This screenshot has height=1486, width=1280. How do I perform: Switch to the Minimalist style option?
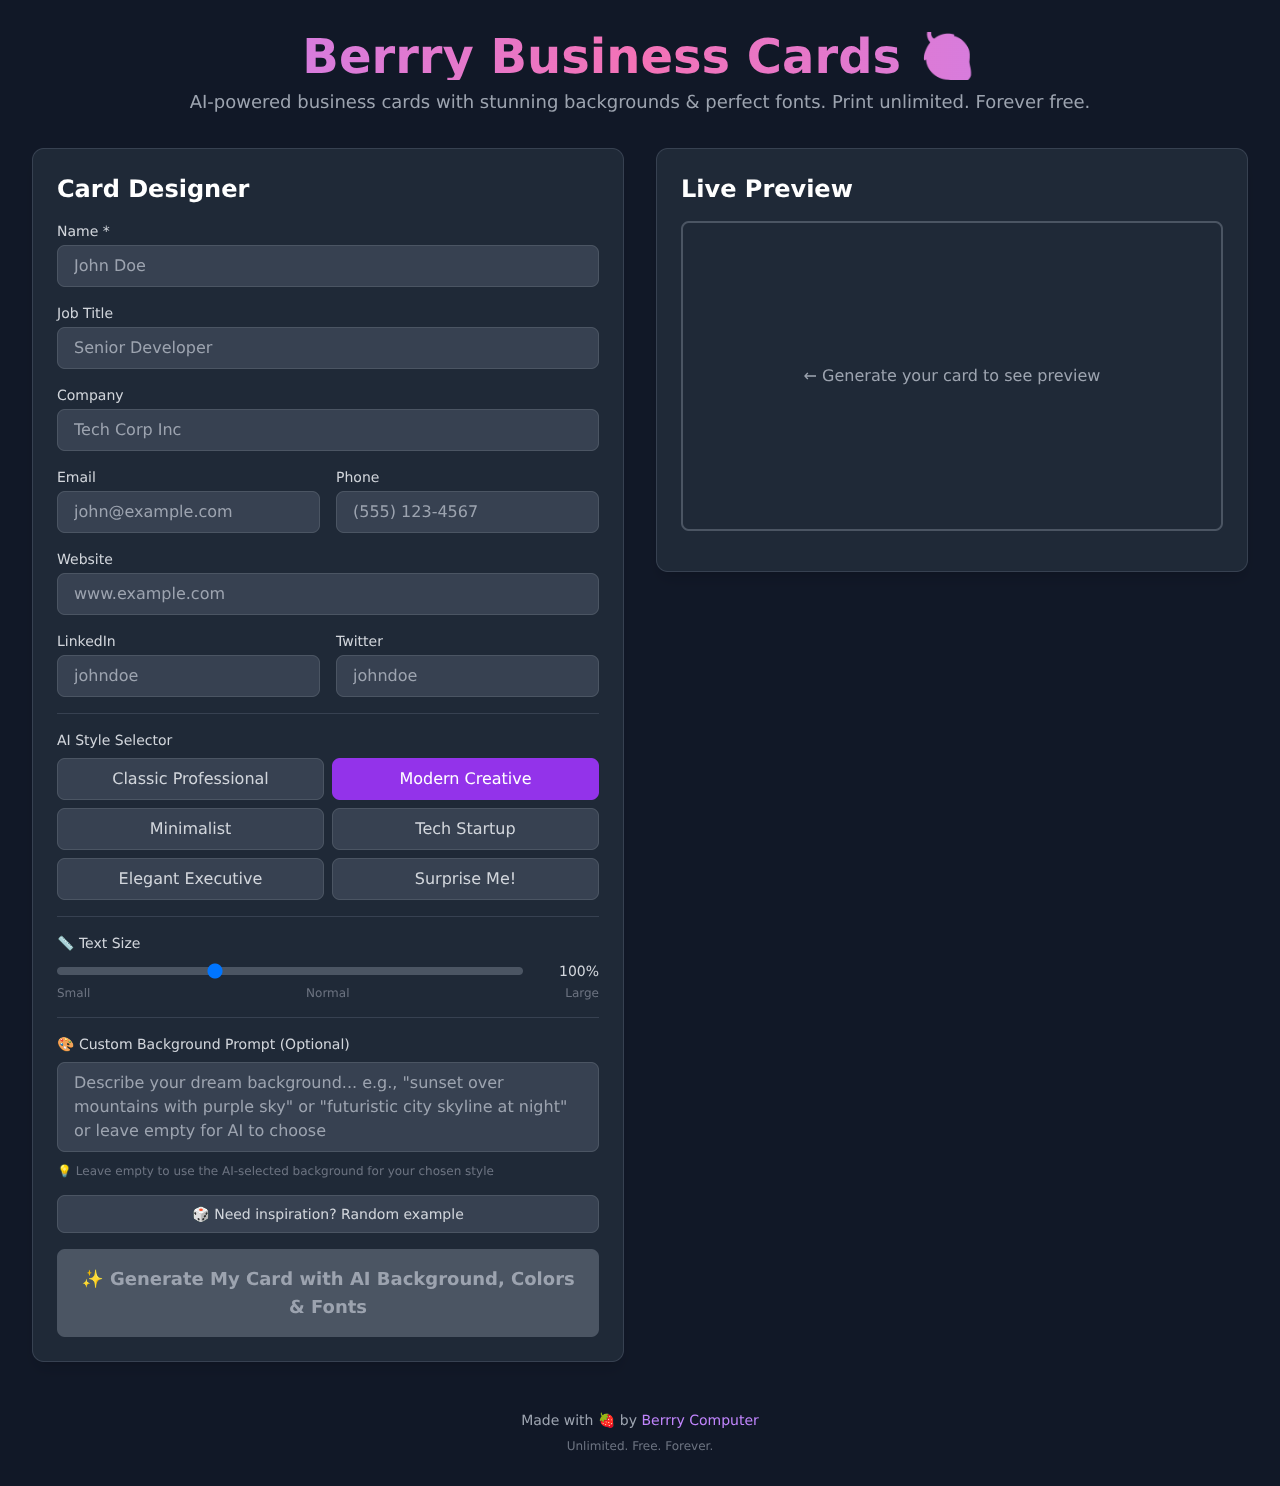[x=190, y=828]
